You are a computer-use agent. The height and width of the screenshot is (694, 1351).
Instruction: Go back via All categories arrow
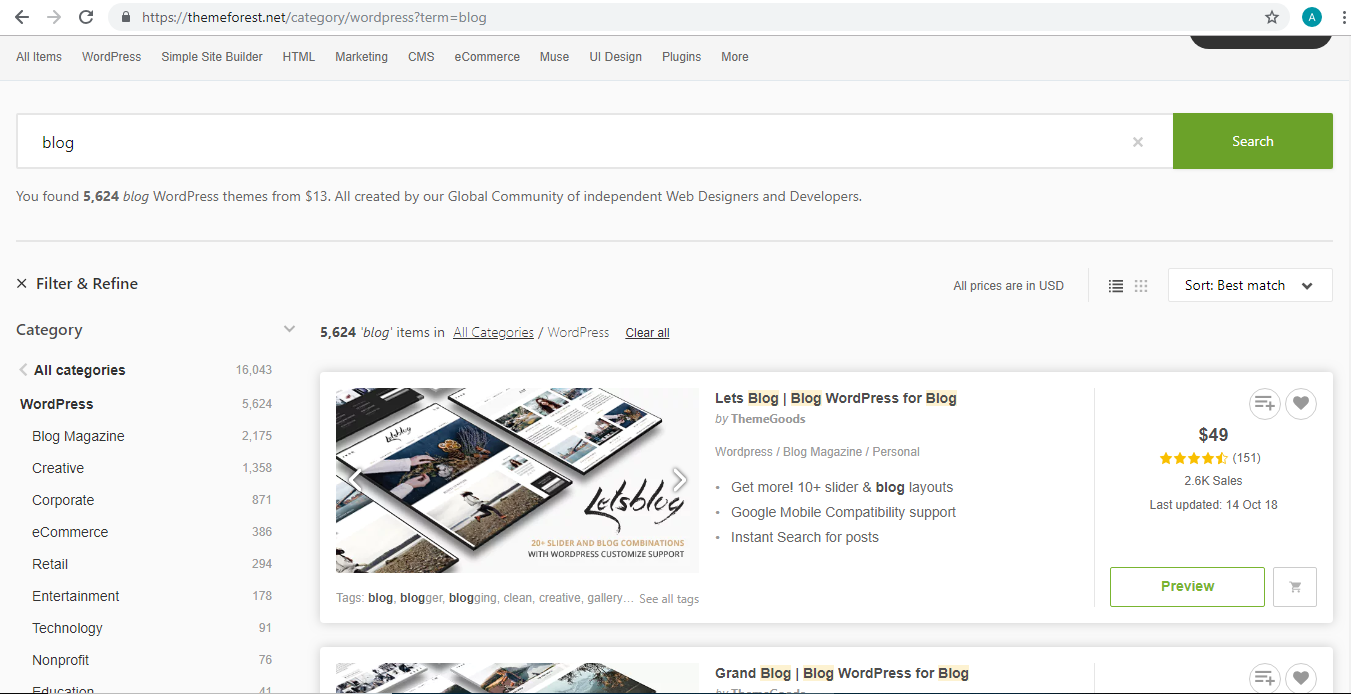[23, 370]
